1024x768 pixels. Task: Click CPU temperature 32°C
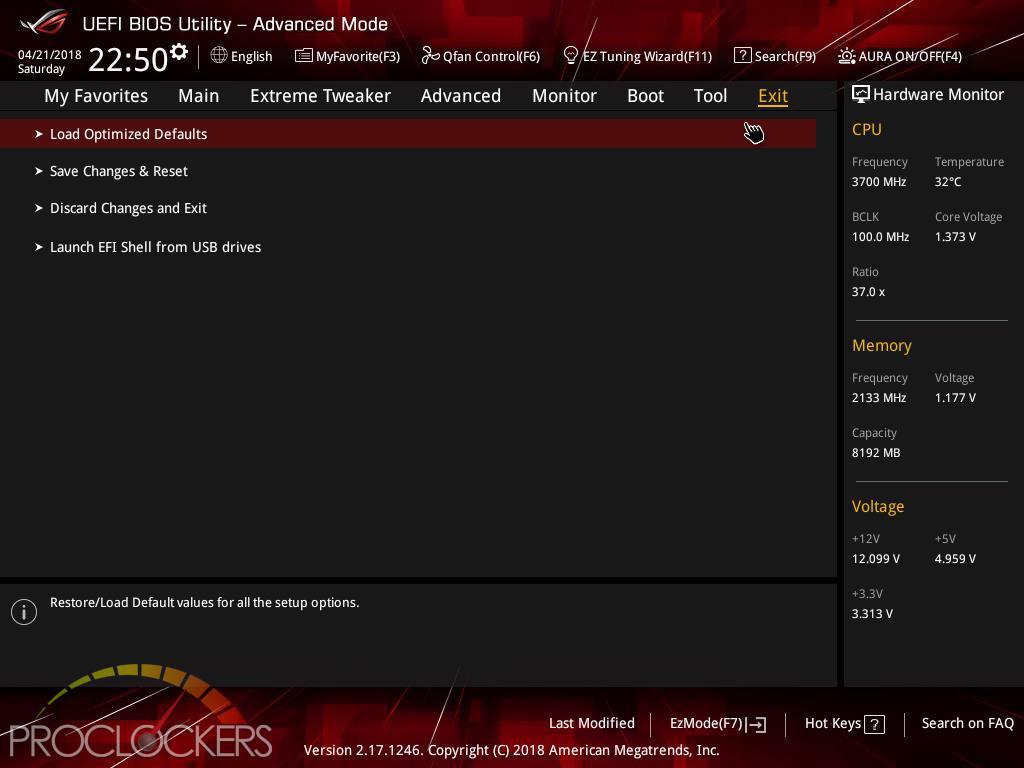pyautogui.click(x=948, y=182)
